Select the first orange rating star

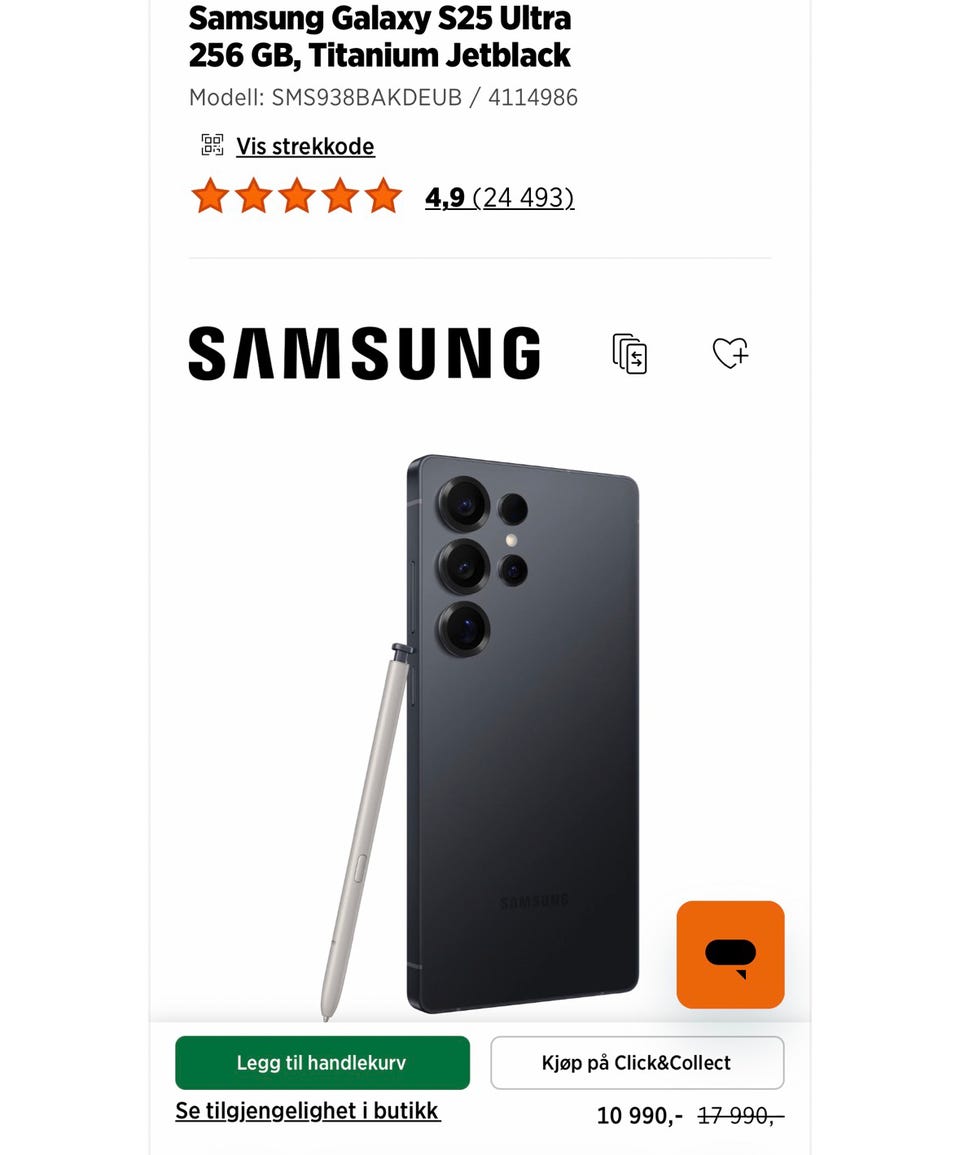210,196
